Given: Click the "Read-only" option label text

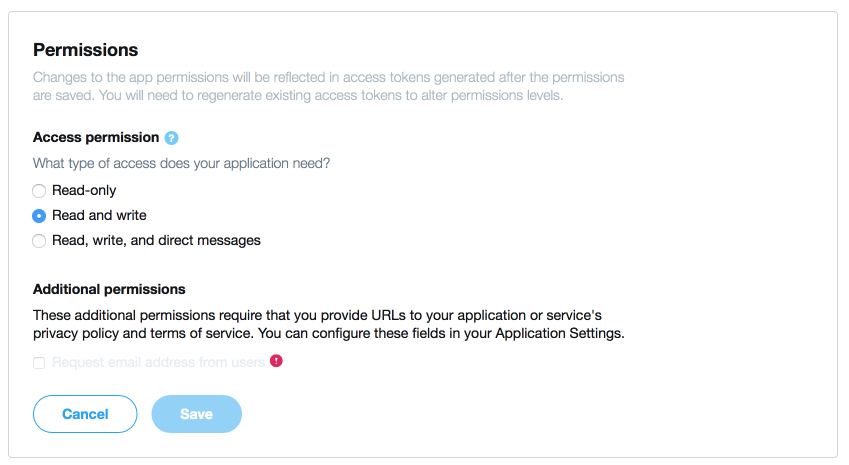Looking at the screenshot, I should click(x=84, y=191).
